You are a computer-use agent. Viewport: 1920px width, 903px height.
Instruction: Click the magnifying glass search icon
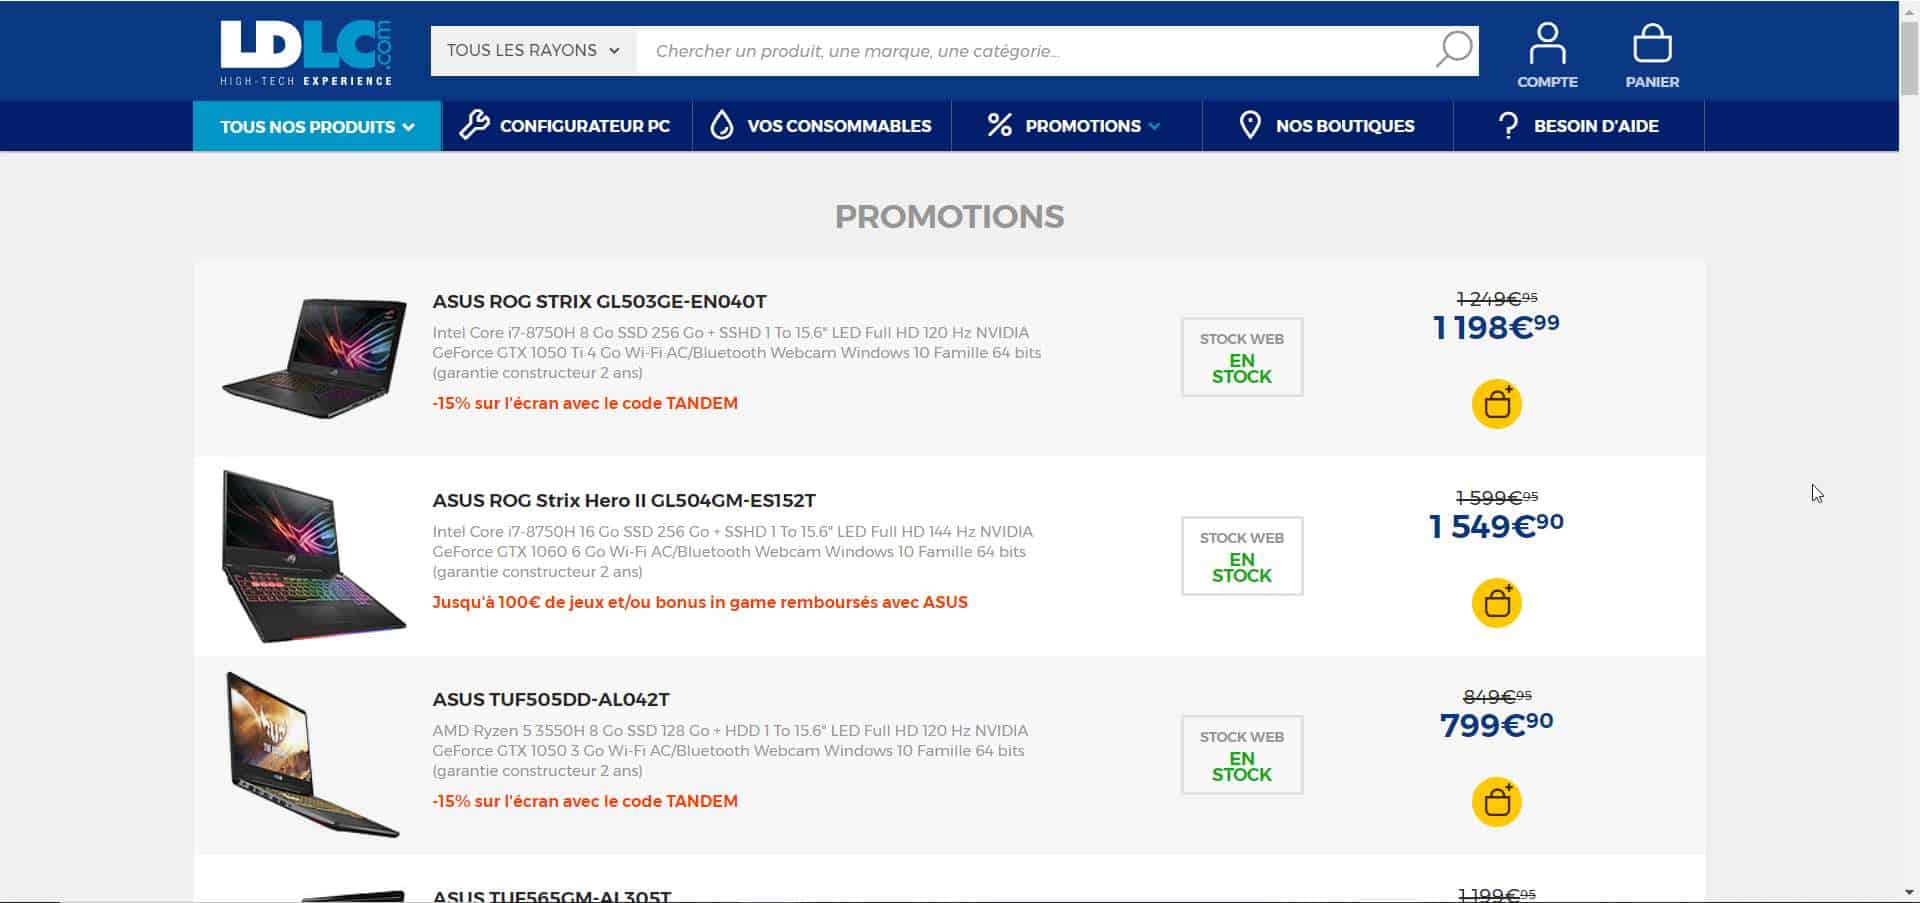[x=1453, y=49]
